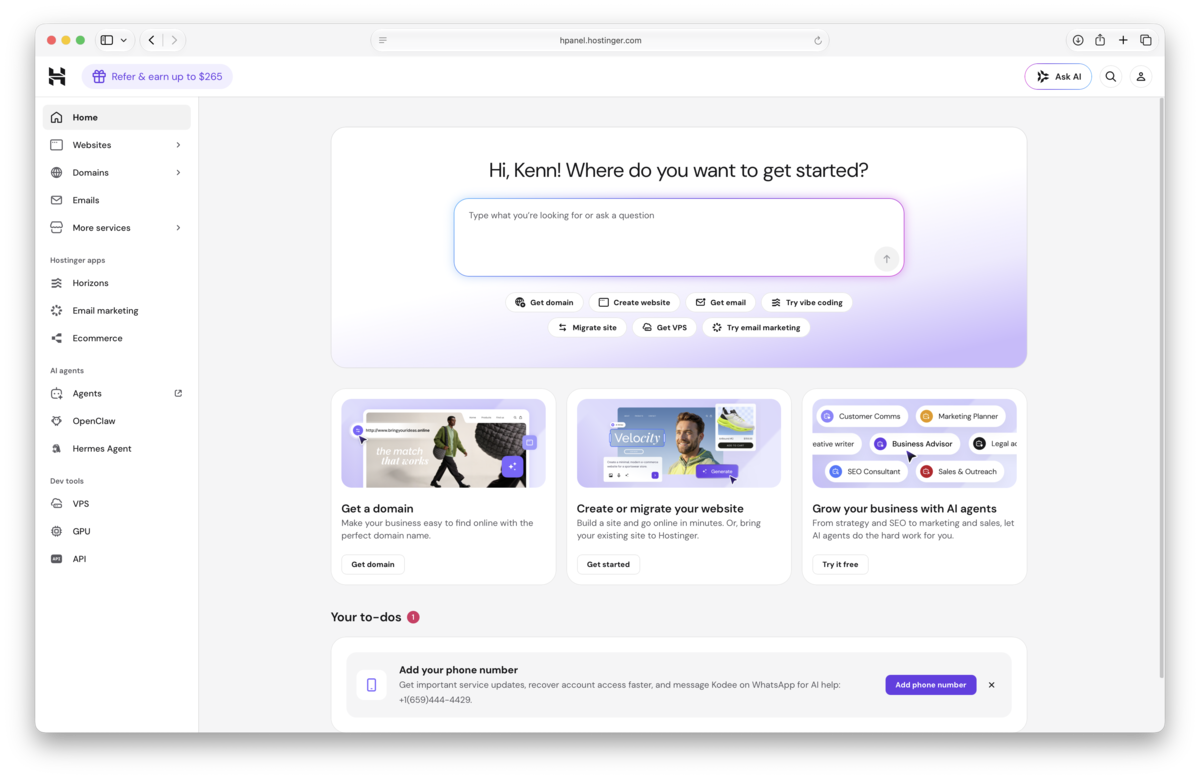Click the Hermes Agent sidebar icon
This screenshot has width=1200, height=779.
(57, 448)
